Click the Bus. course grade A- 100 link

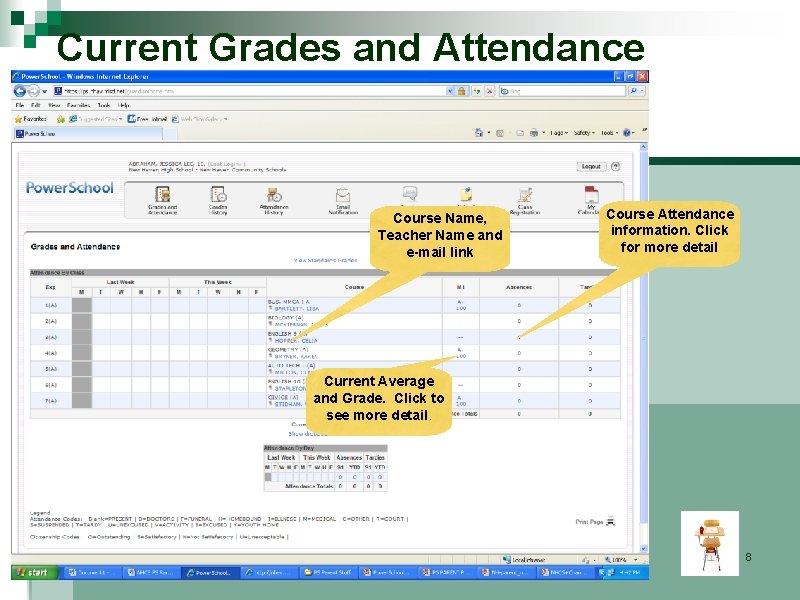pyautogui.click(x=461, y=305)
